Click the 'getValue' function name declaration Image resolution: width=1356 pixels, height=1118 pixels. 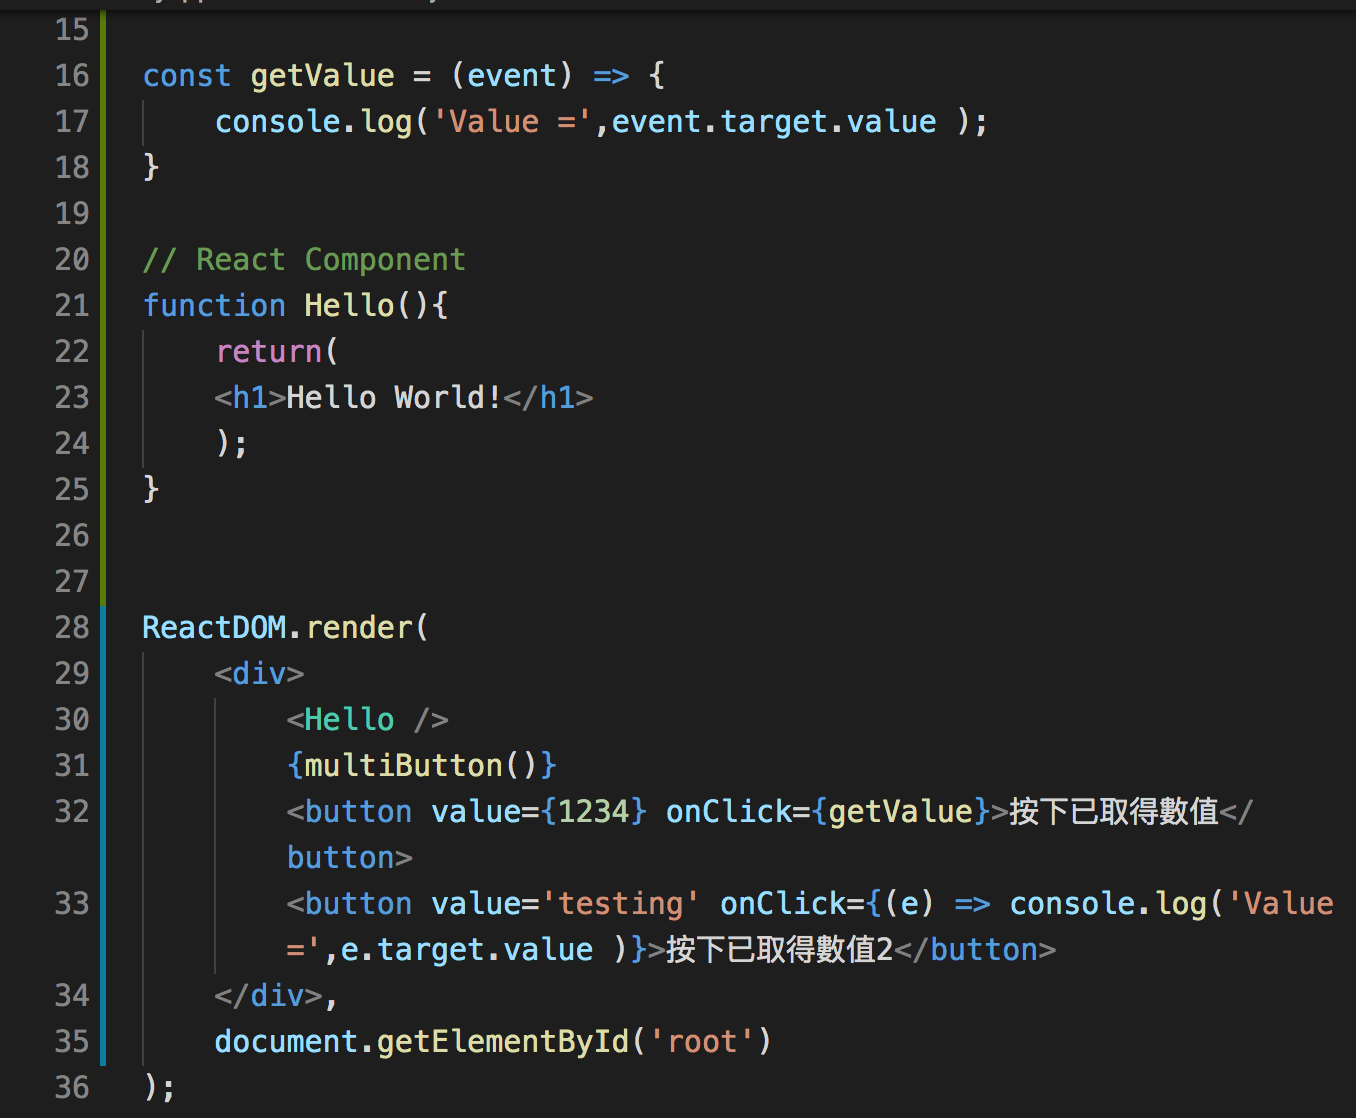323,76
